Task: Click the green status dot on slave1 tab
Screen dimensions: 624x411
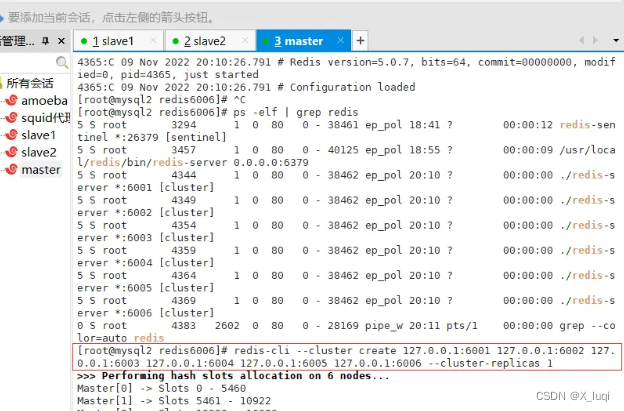Action: 84,41
